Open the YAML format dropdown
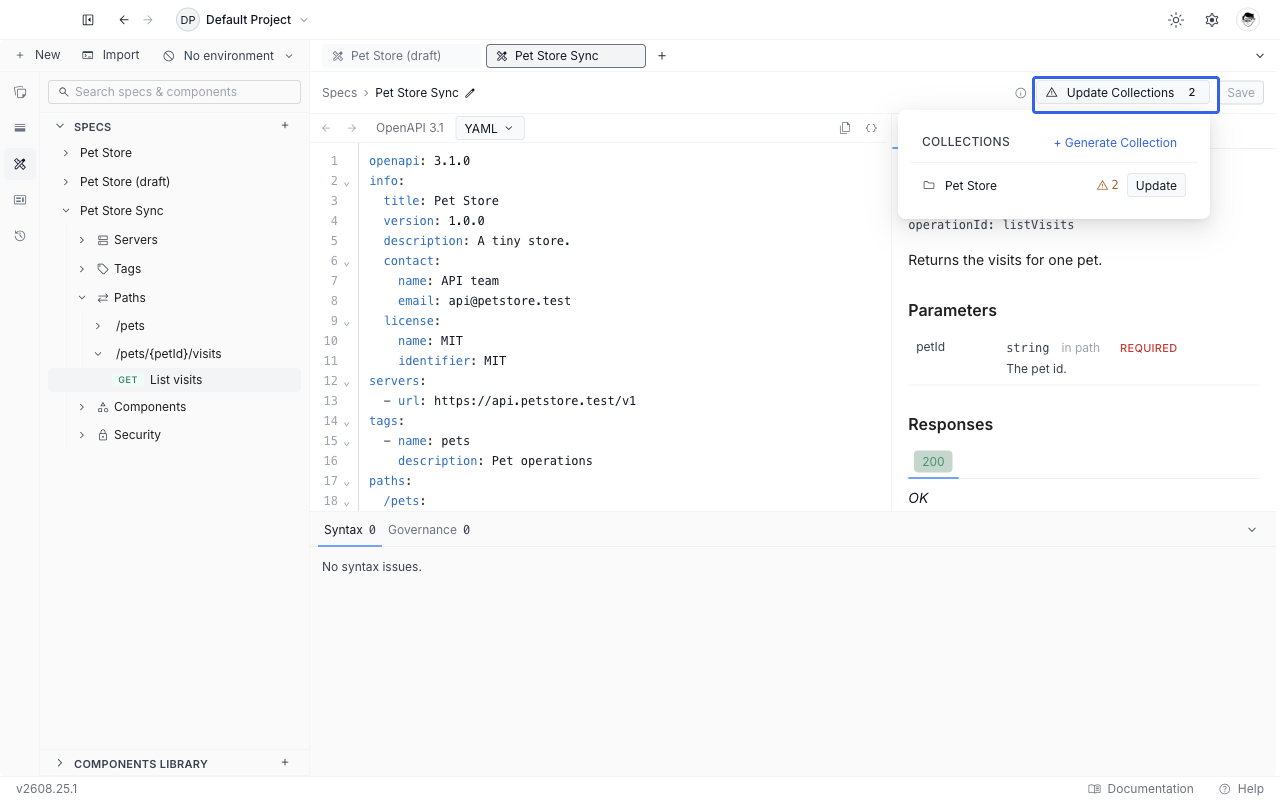 pos(490,128)
